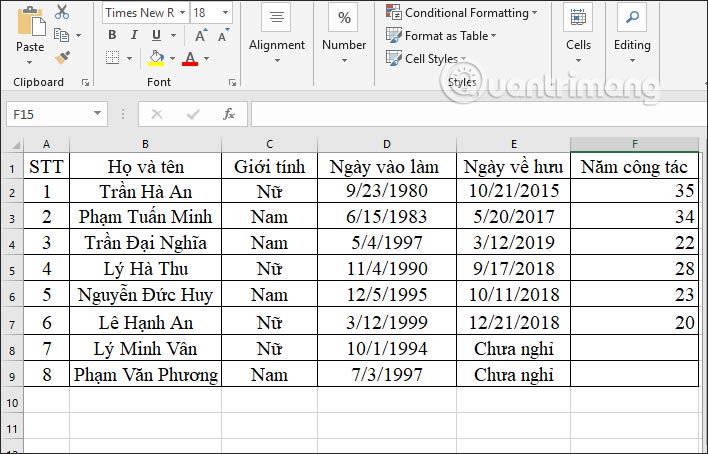This screenshot has width=708, height=454.
Task: Select column B header
Action: (x=145, y=145)
